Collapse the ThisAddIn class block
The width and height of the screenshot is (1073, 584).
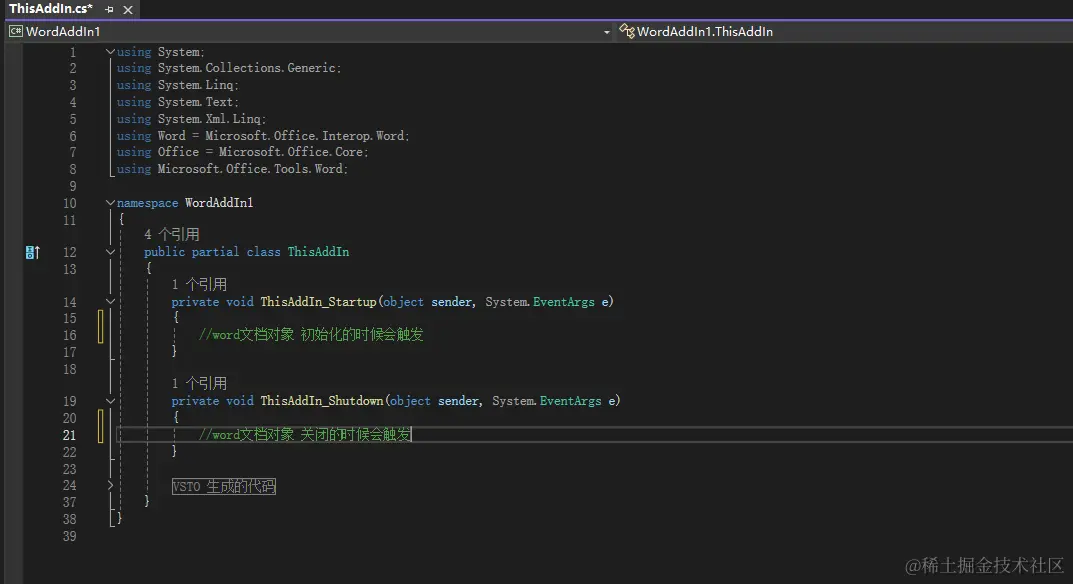(x=110, y=252)
